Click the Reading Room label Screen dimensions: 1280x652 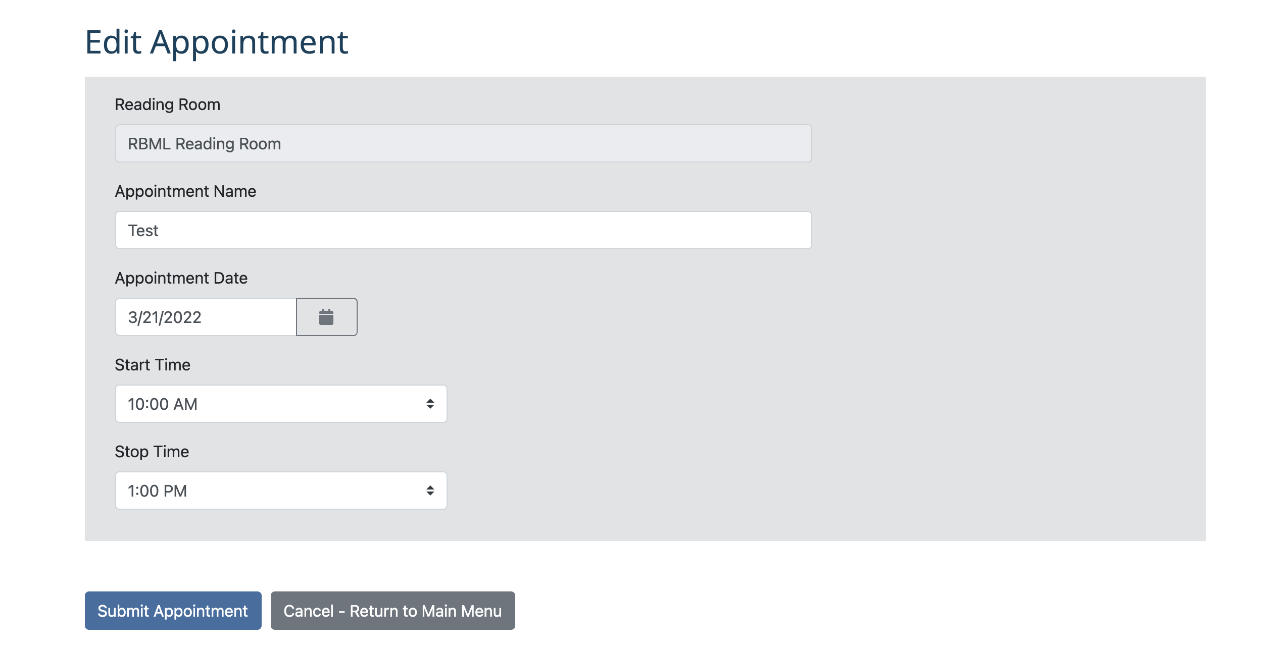(167, 104)
